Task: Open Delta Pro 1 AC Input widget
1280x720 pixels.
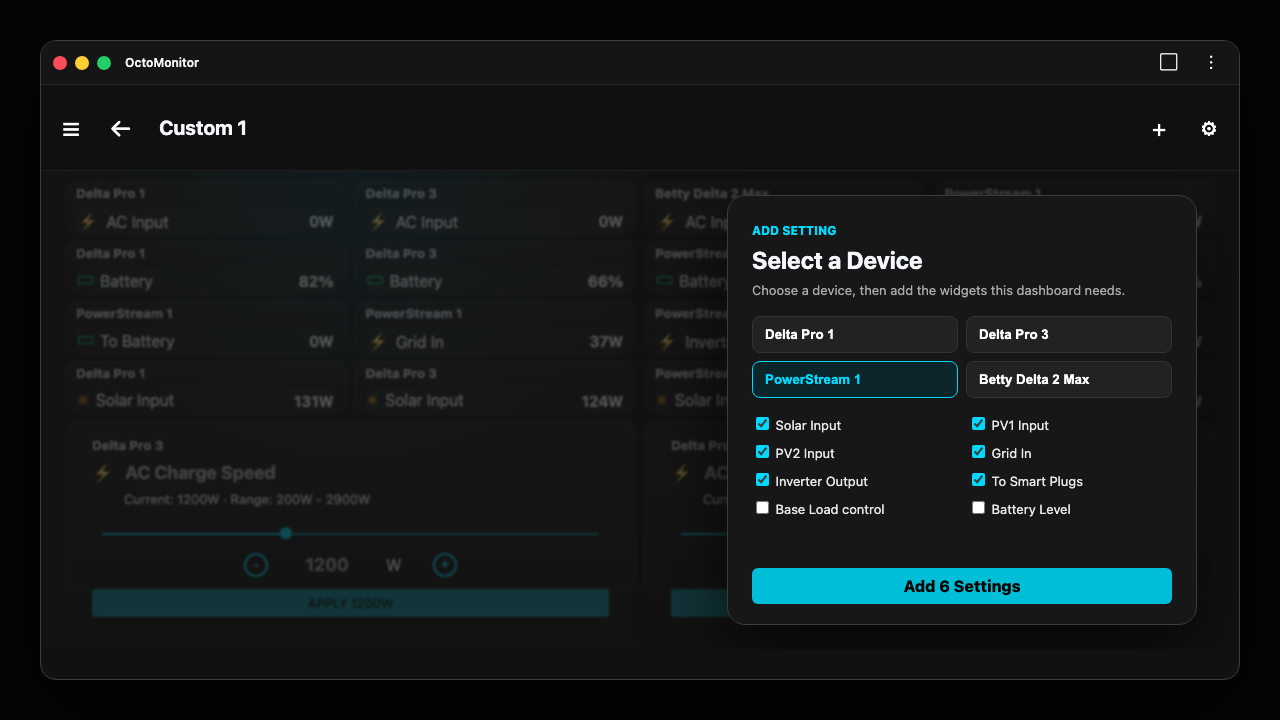Action: [206, 209]
